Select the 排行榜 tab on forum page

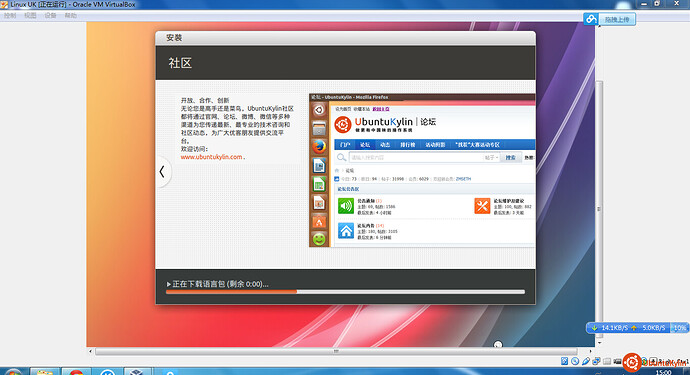click(407, 144)
